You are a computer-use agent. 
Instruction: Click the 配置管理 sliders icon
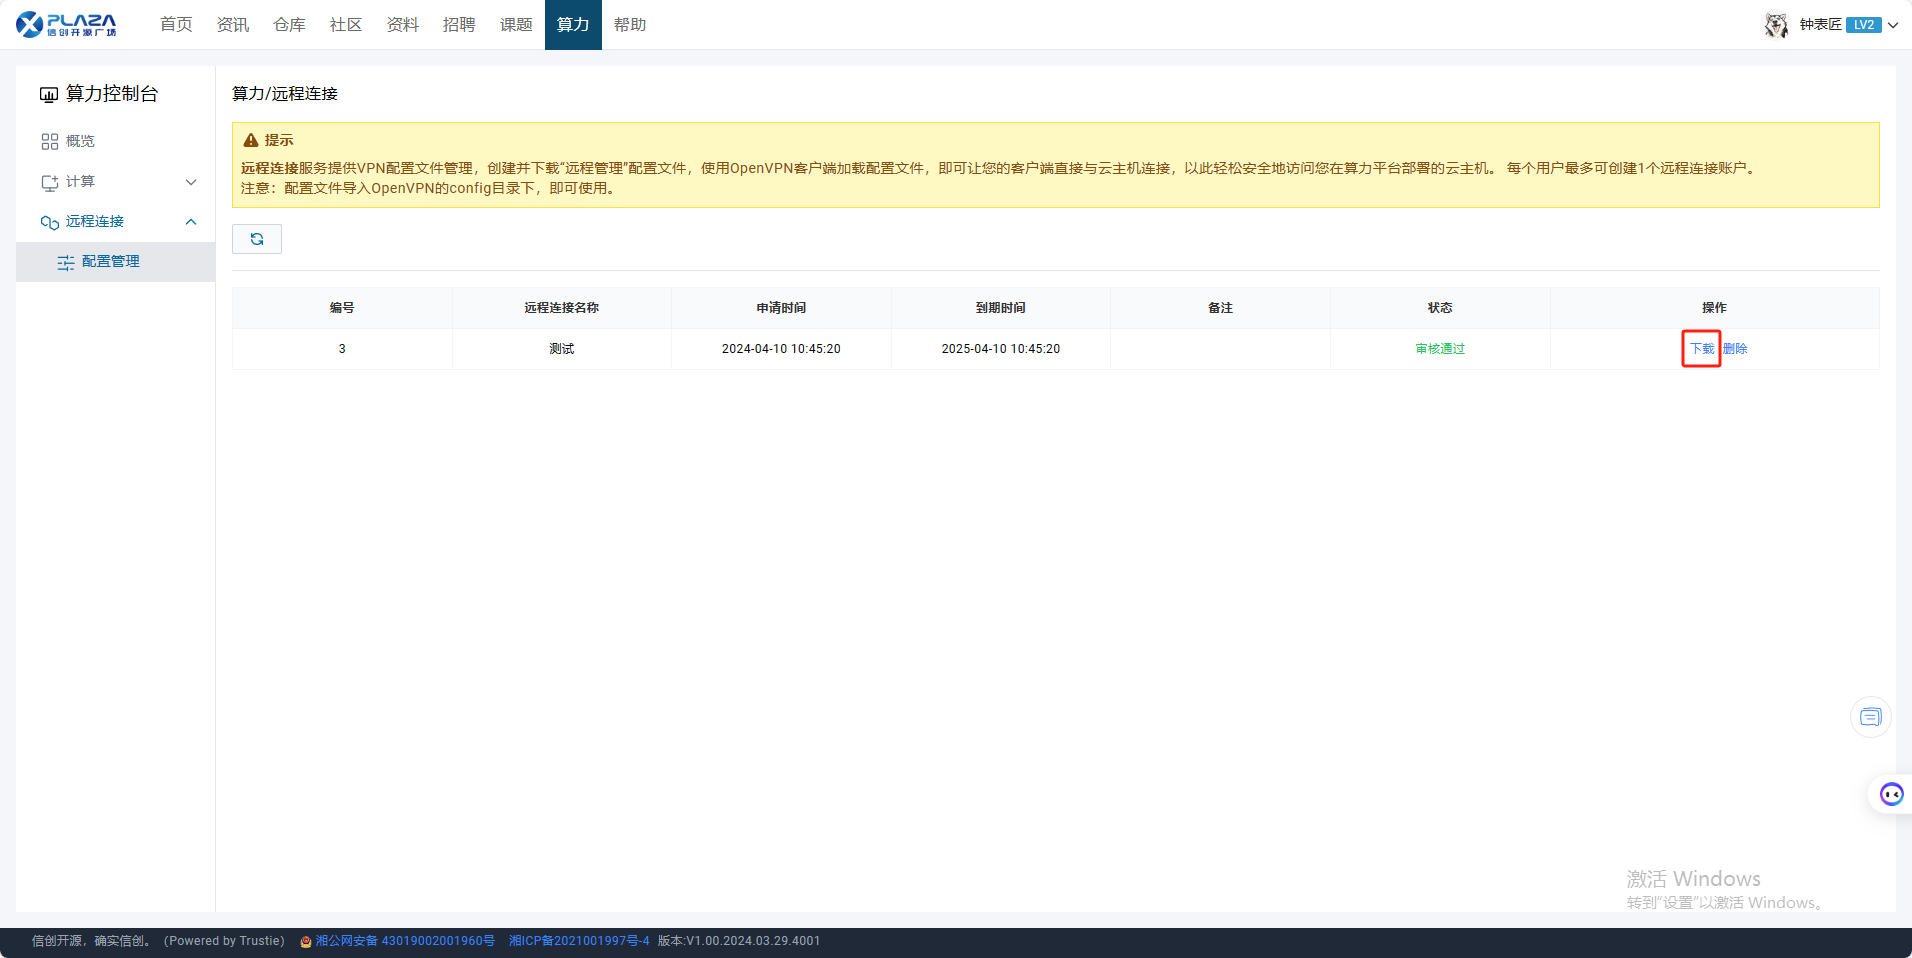[66, 262]
